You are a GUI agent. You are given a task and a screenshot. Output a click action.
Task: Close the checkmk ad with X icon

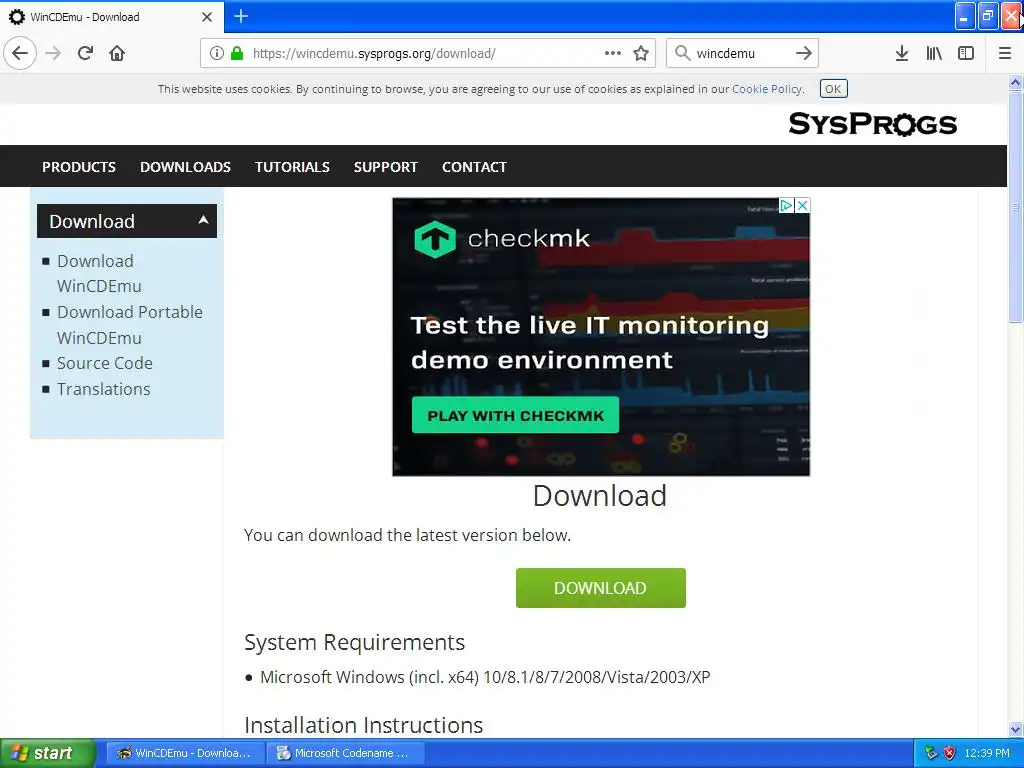[x=803, y=206]
